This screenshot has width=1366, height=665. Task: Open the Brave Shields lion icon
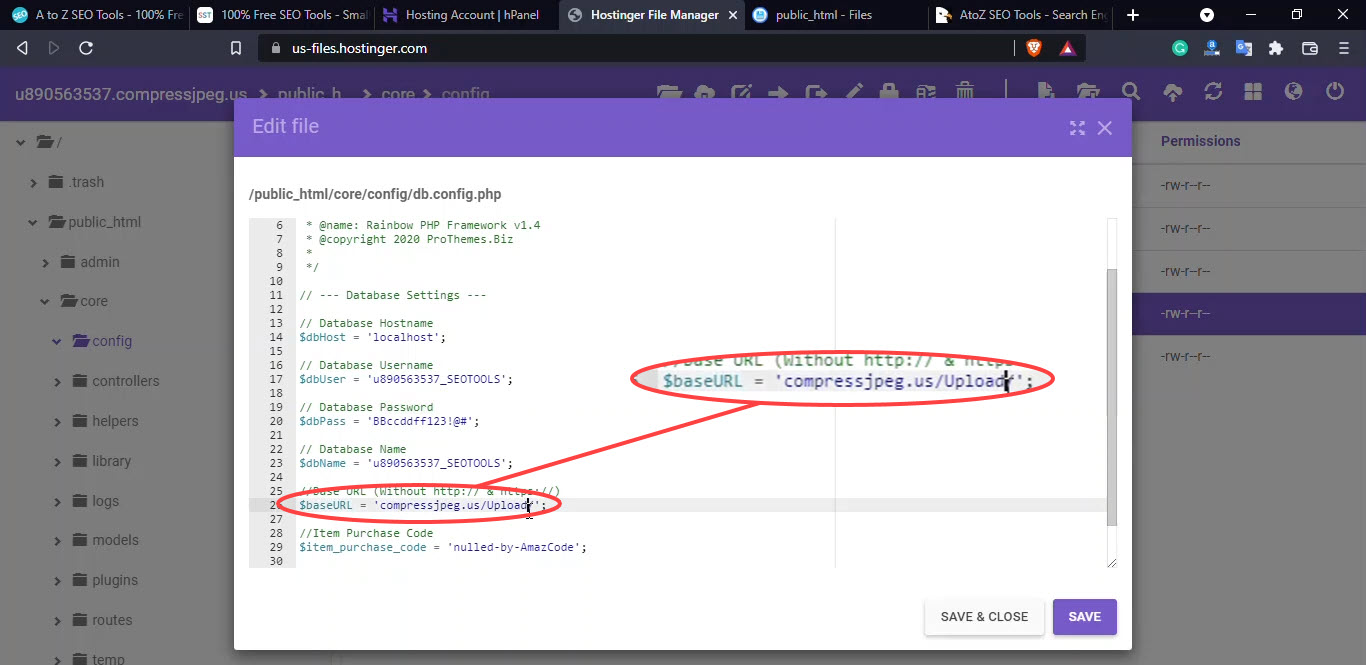coord(1033,48)
